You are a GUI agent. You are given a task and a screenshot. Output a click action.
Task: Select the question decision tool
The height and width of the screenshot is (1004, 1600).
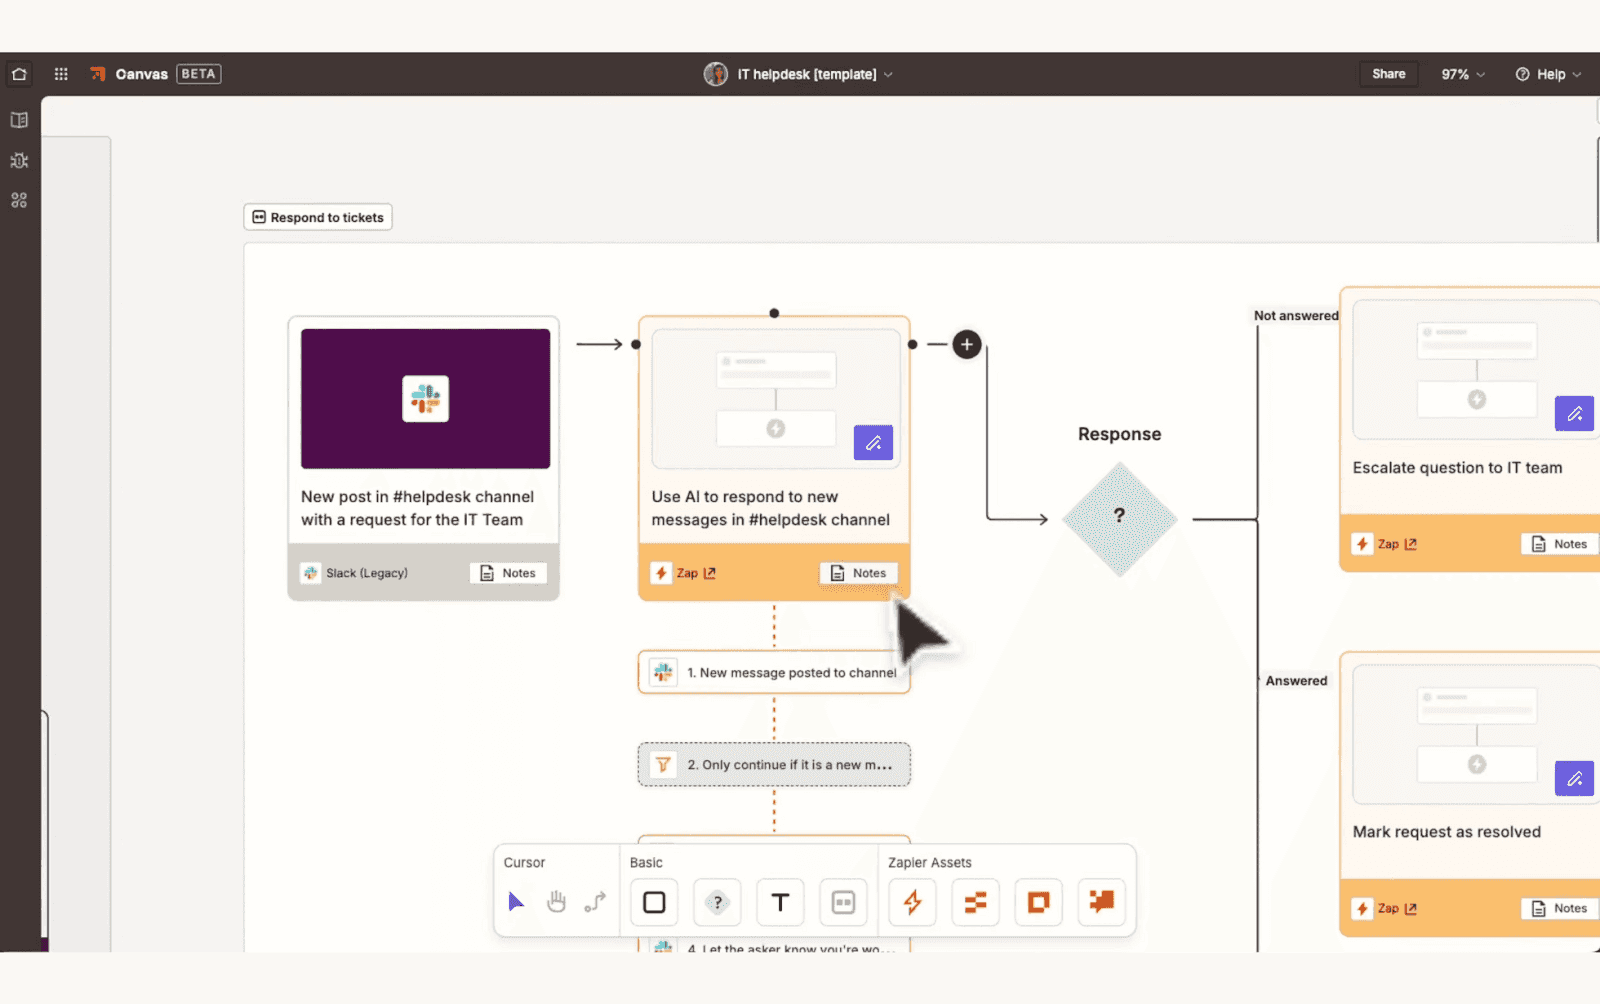[717, 901]
